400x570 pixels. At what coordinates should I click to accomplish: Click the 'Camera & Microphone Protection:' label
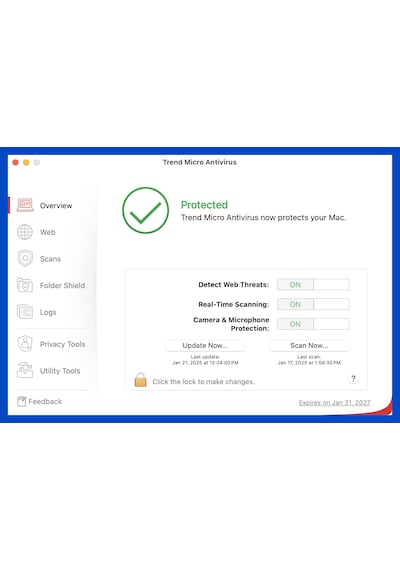click(231, 324)
